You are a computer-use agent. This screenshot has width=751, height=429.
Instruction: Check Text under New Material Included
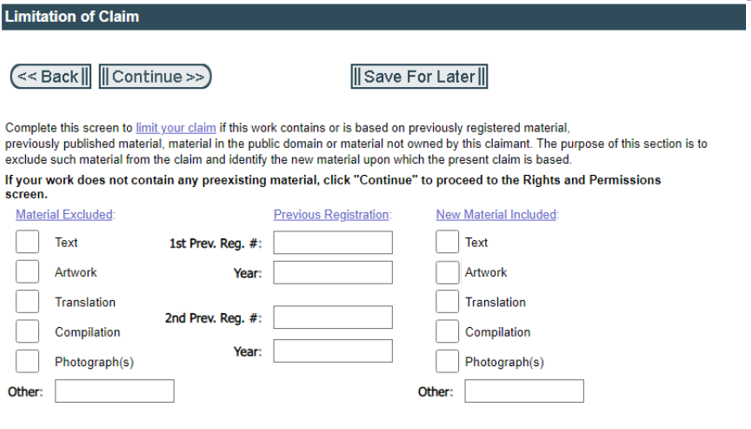(447, 242)
